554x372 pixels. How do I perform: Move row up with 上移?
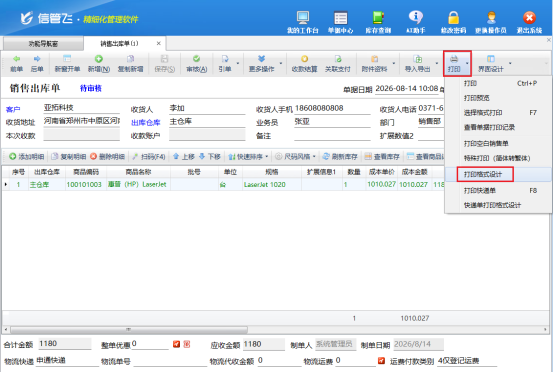184,157
